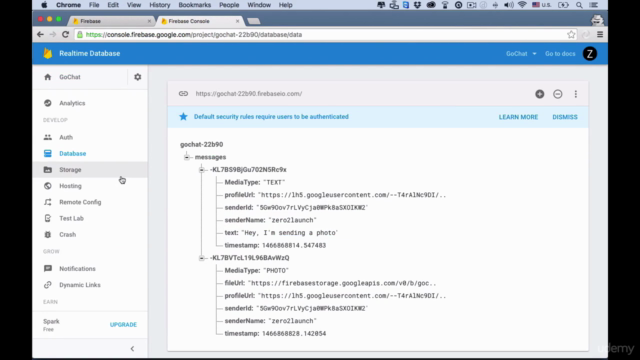
Task: Collapse the sidebar with chevron arrow
Action: tap(132, 349)
